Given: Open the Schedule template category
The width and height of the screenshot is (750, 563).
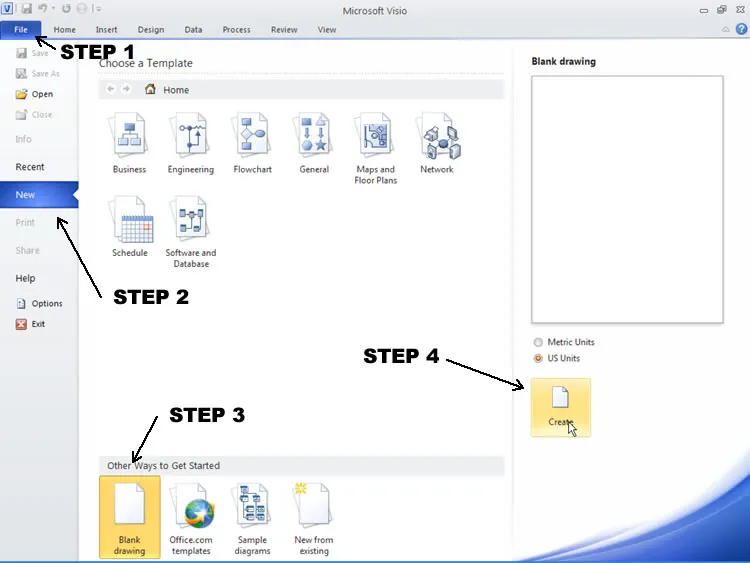Looking at the screenshot, I should [130, 226].
